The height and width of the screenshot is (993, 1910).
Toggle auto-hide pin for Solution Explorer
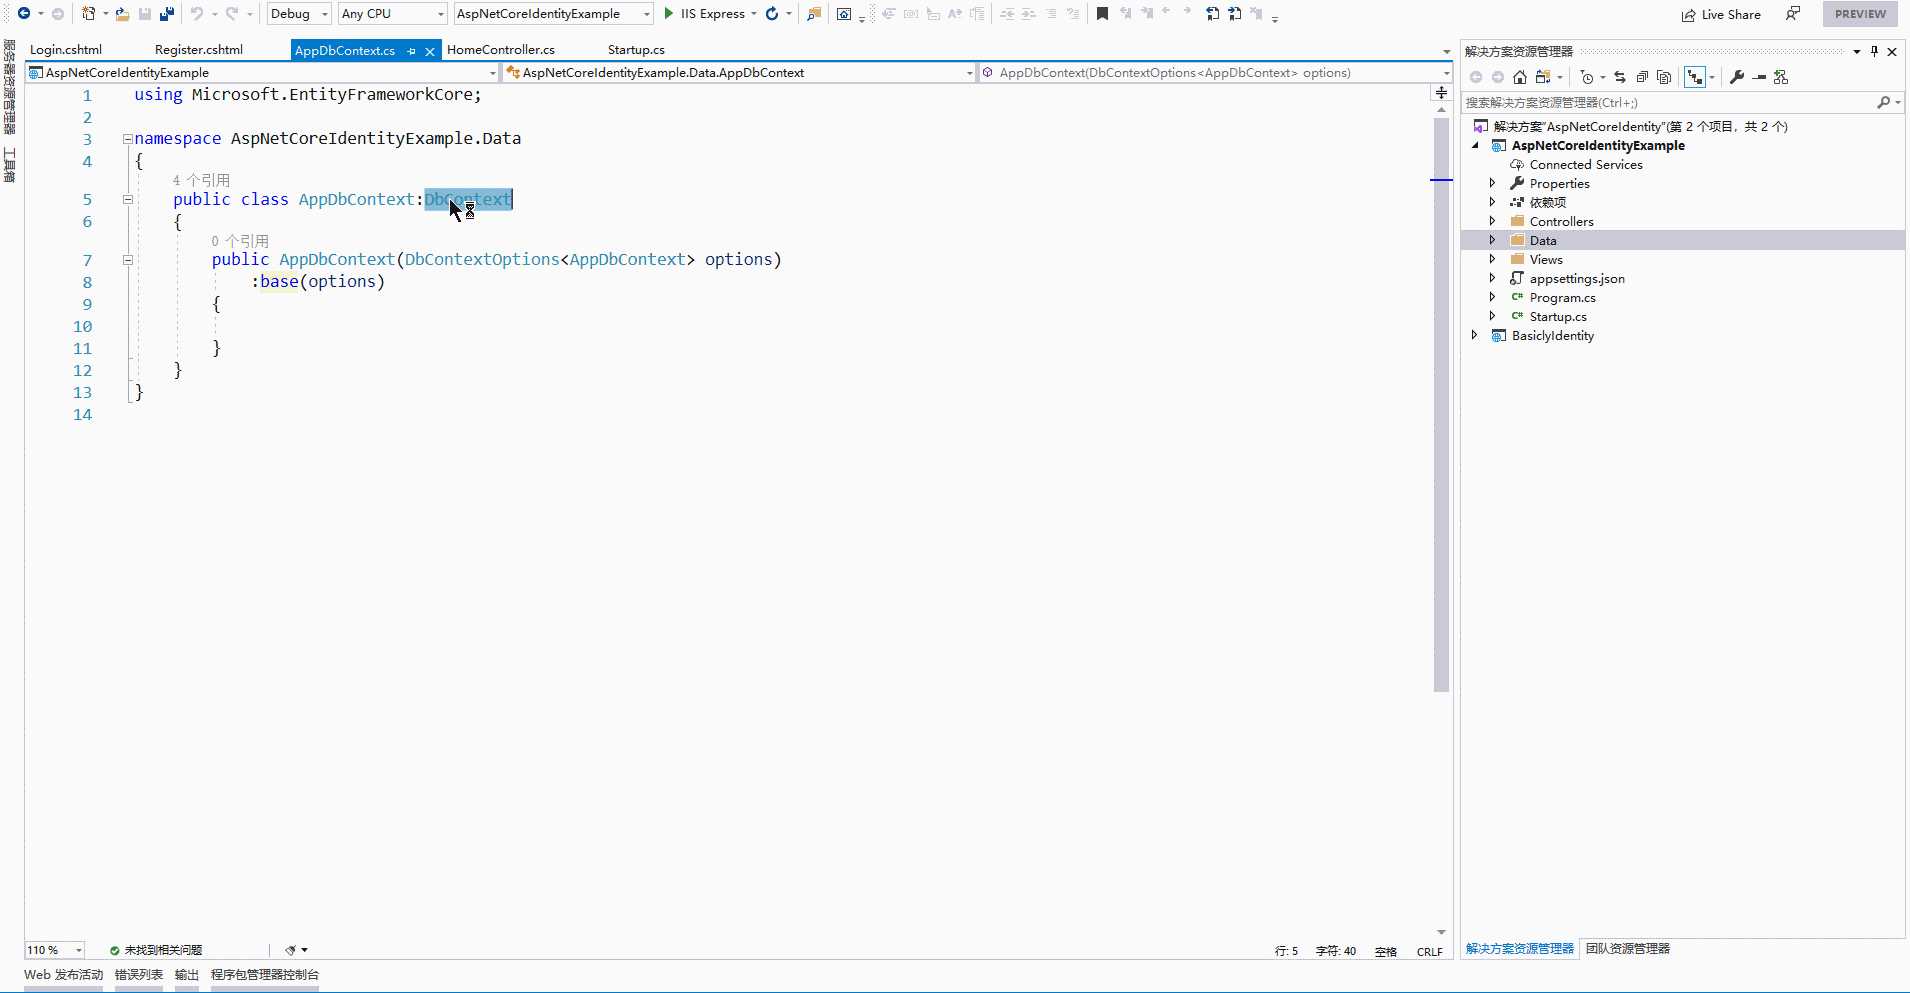[1874, 51]
